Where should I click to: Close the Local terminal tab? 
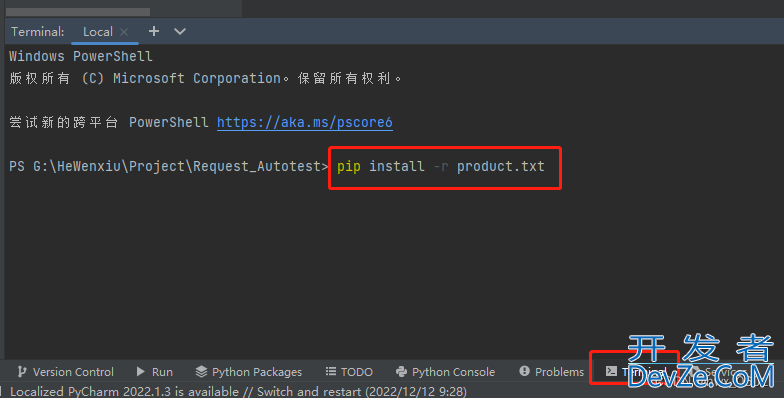pyautogui.click(x=124, y=32)
